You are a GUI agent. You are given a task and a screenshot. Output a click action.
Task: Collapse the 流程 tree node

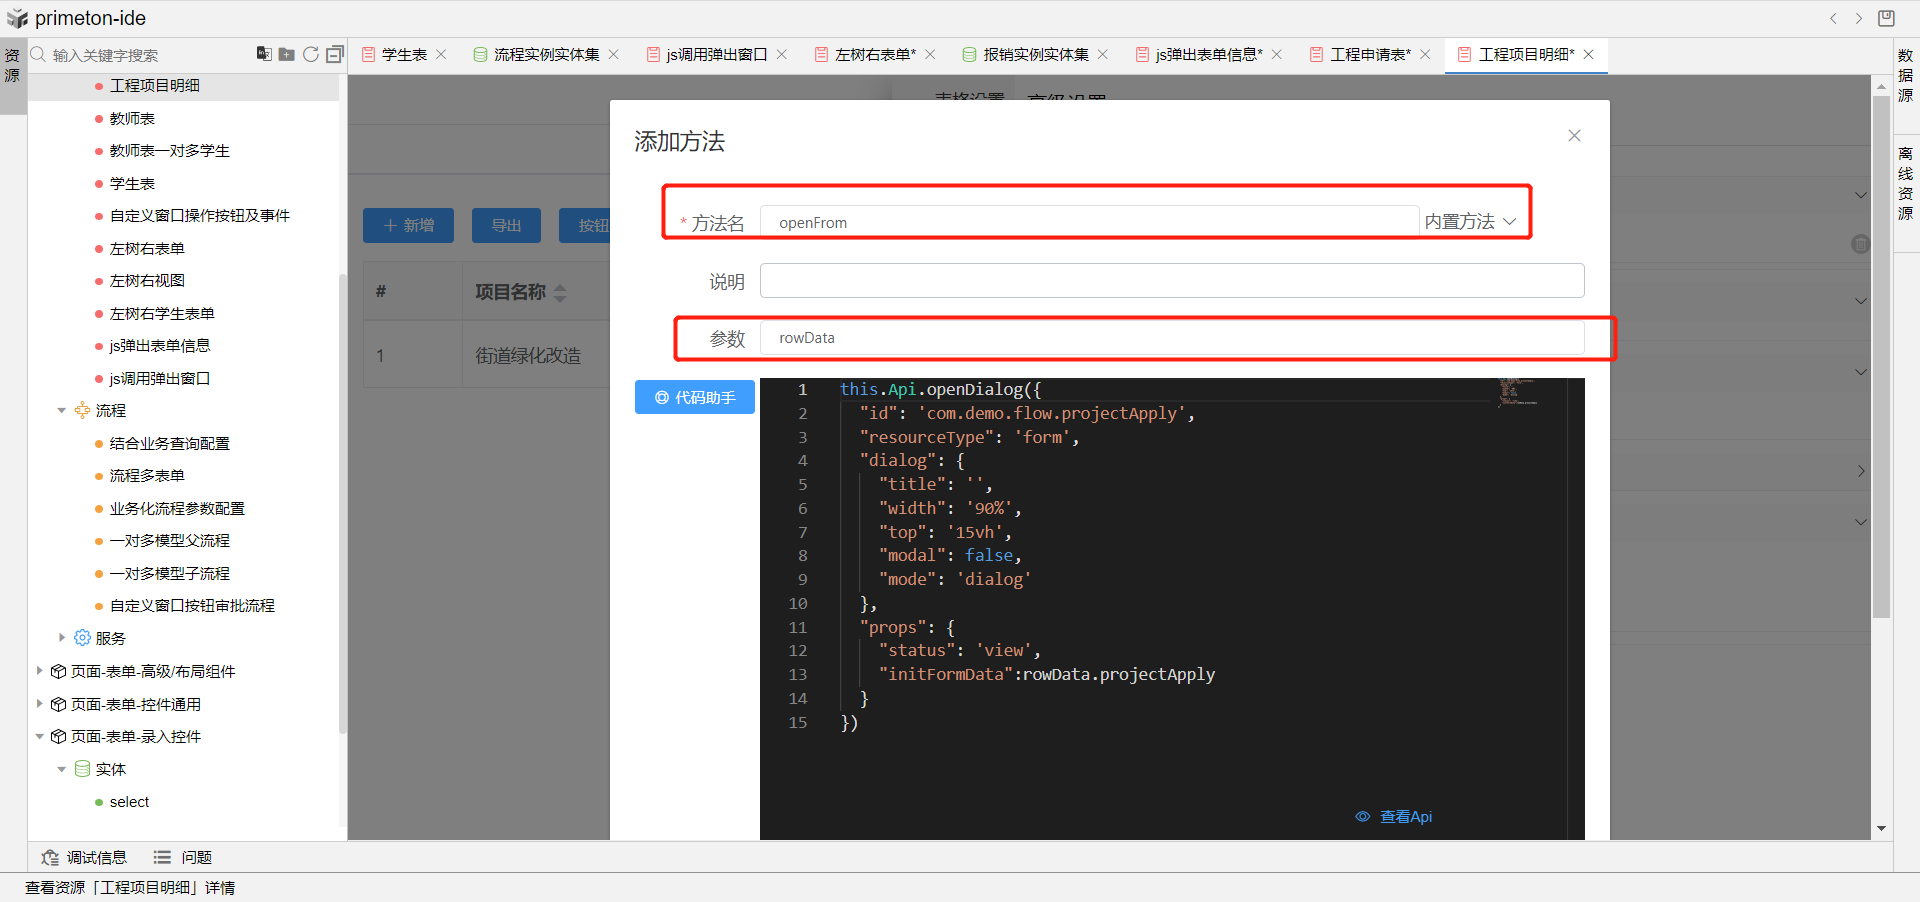(62, 411)
